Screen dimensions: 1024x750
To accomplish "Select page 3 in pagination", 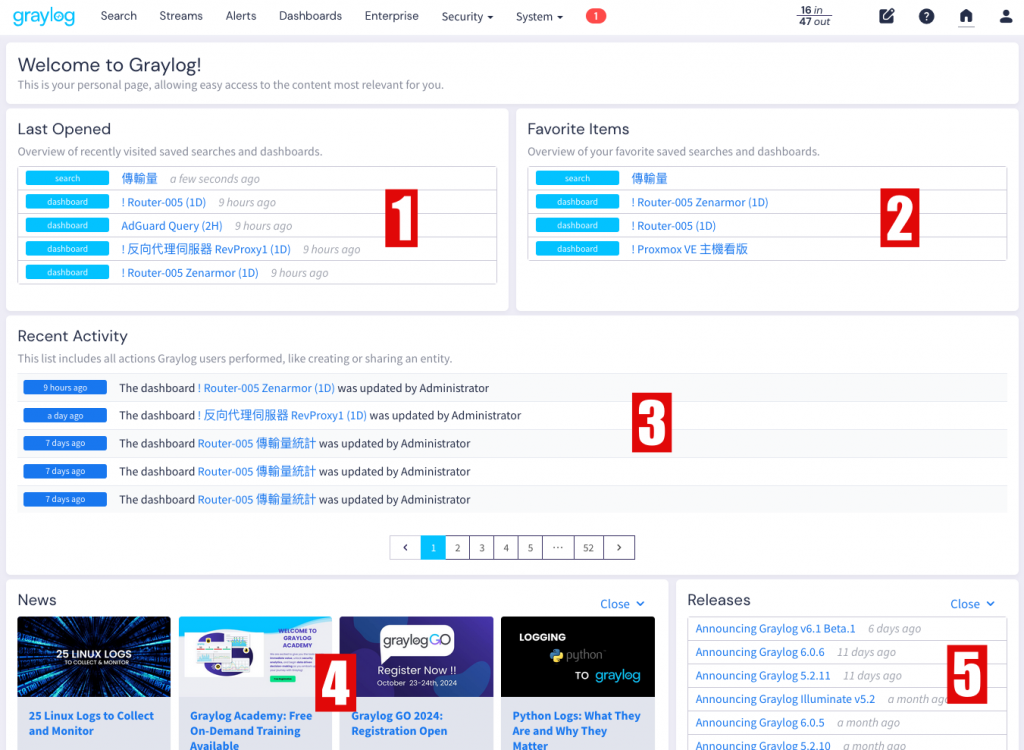I will tap(481, 547).
